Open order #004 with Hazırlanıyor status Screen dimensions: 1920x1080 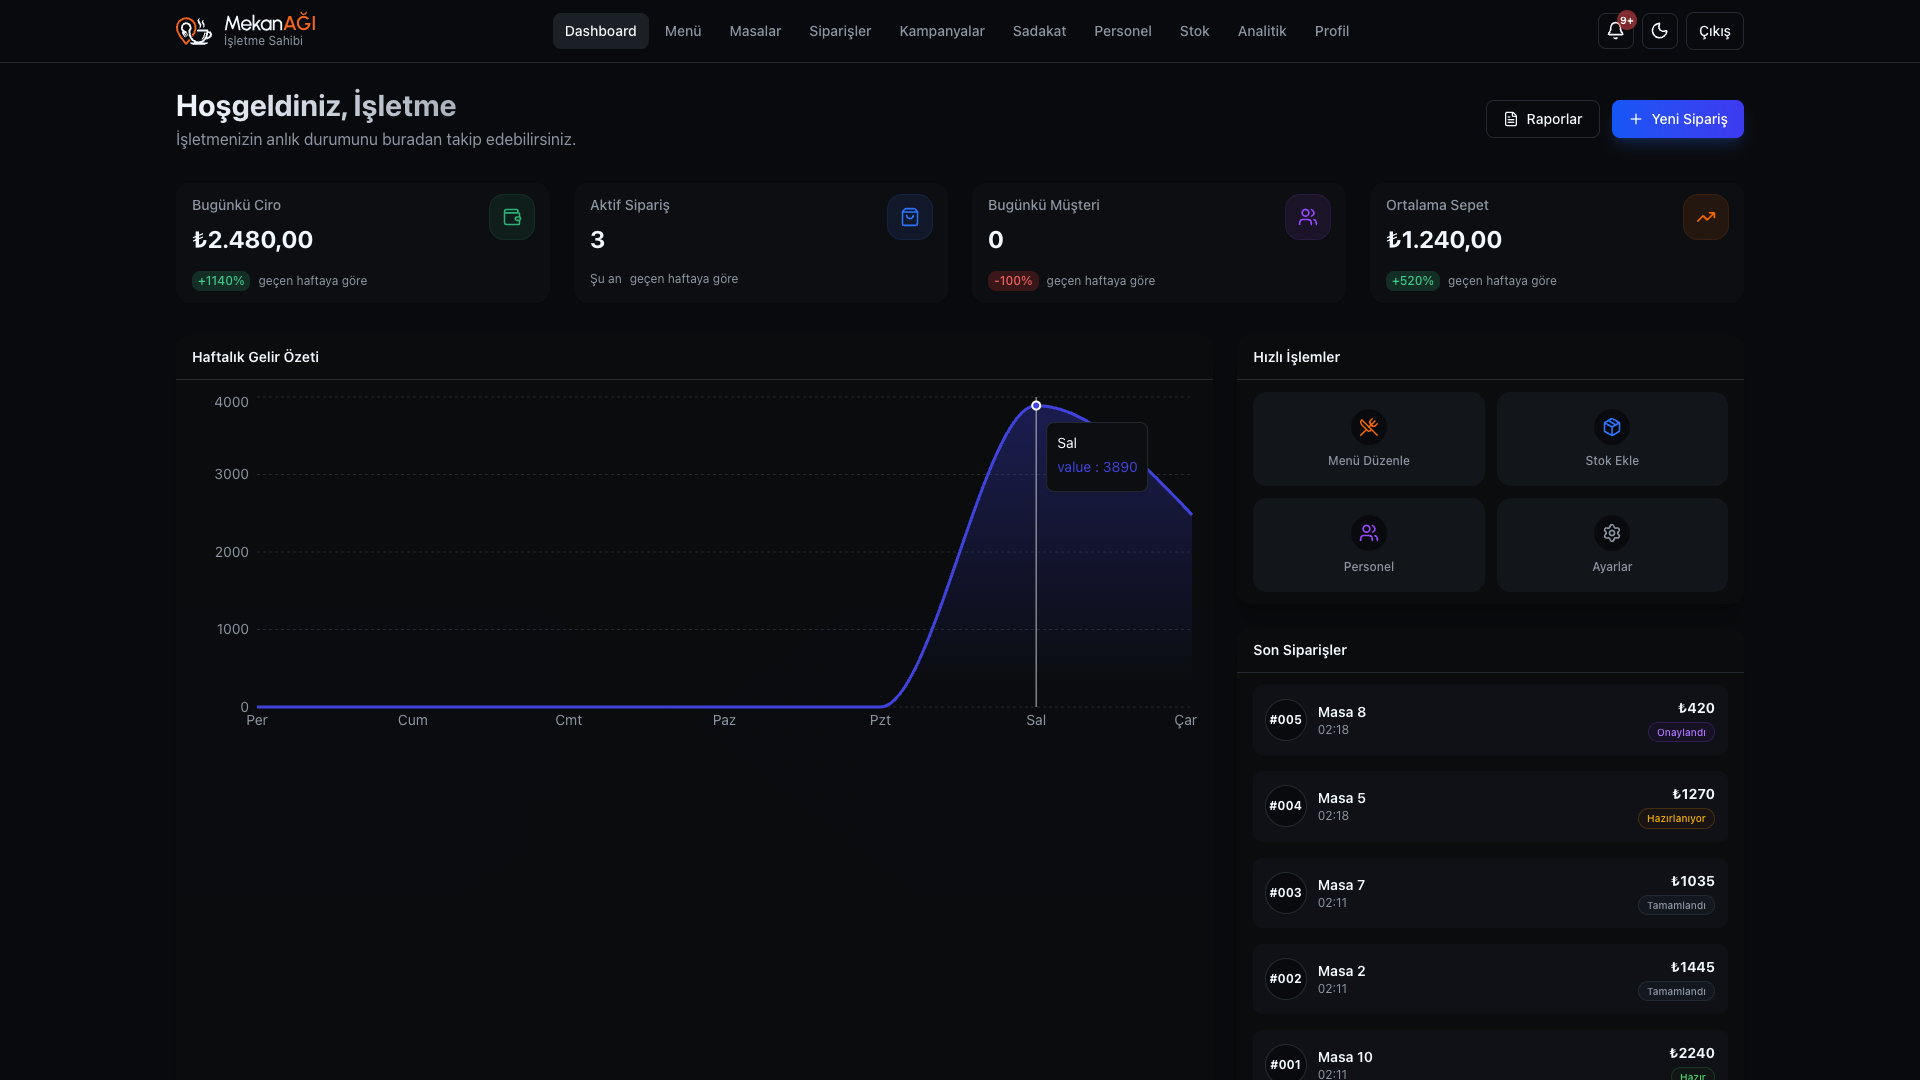point(1489,806)
